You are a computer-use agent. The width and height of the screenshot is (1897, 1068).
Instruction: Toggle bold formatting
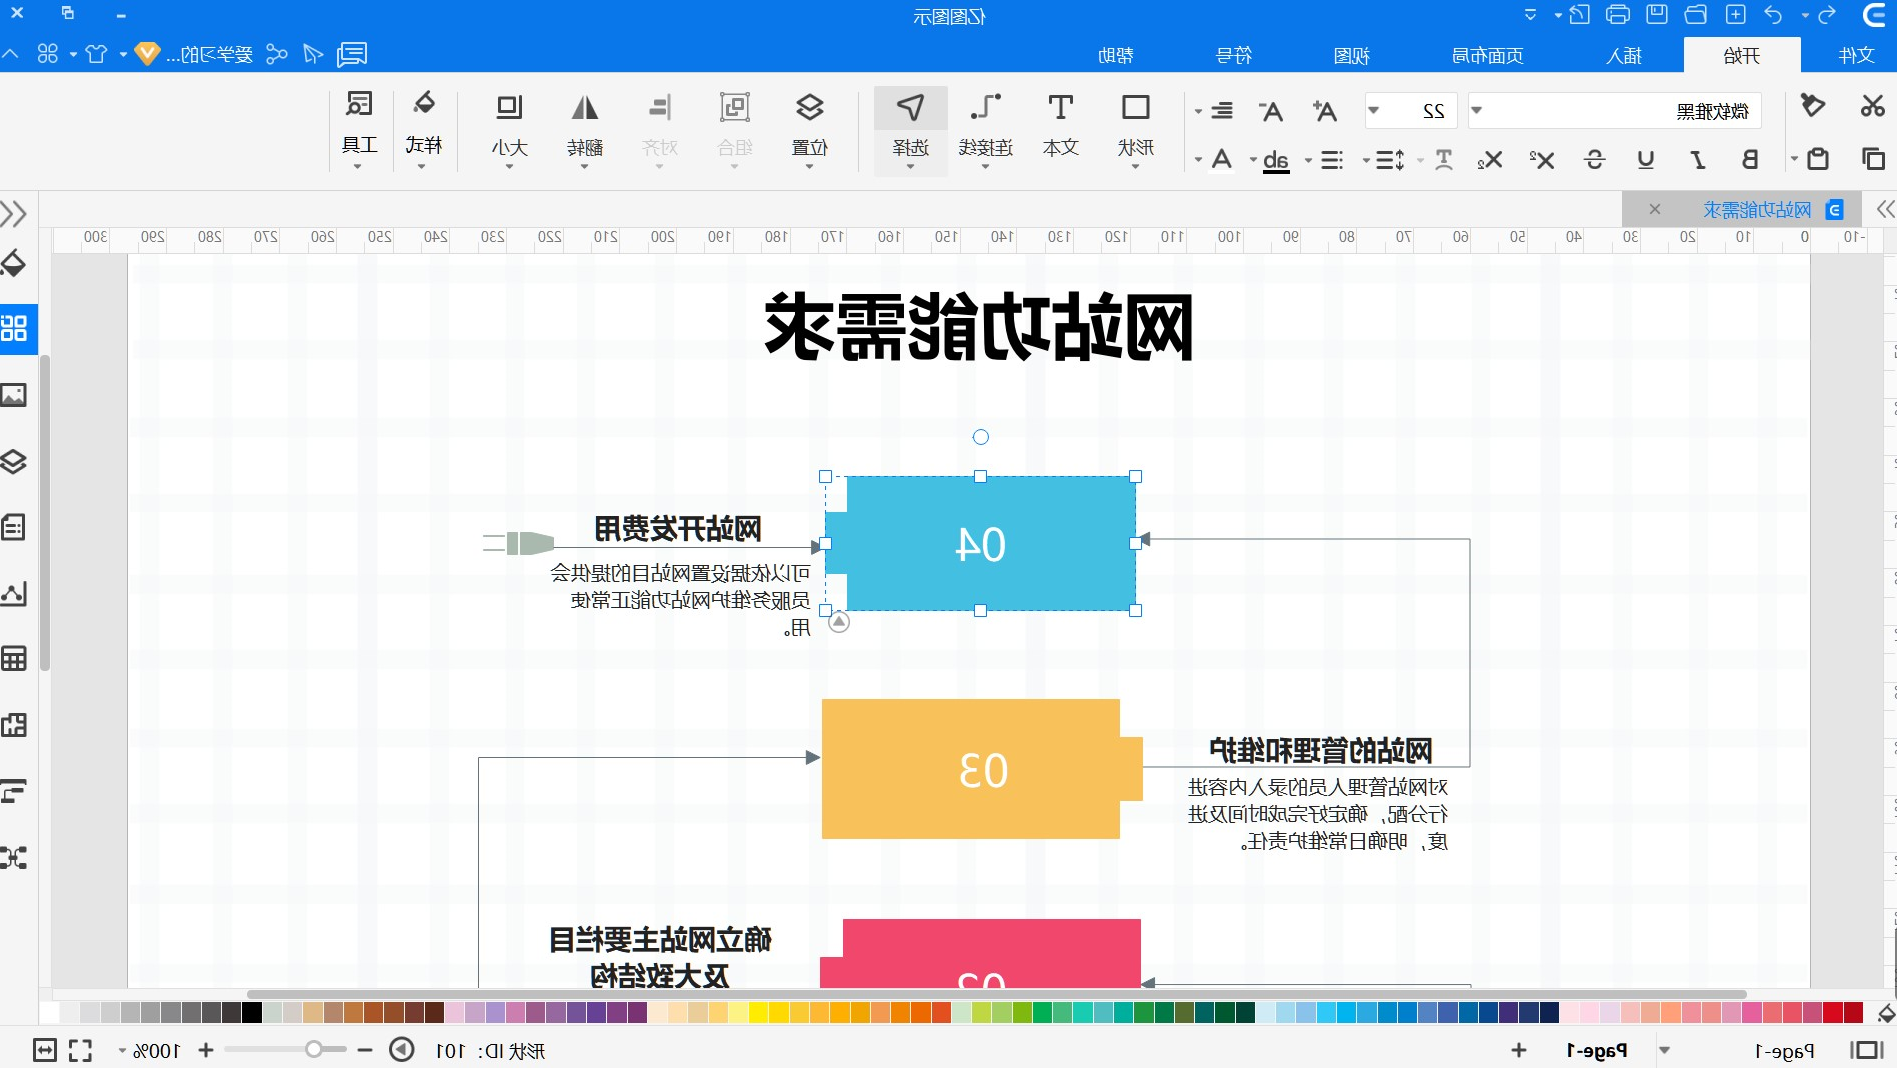click(x=1750, y=159)
